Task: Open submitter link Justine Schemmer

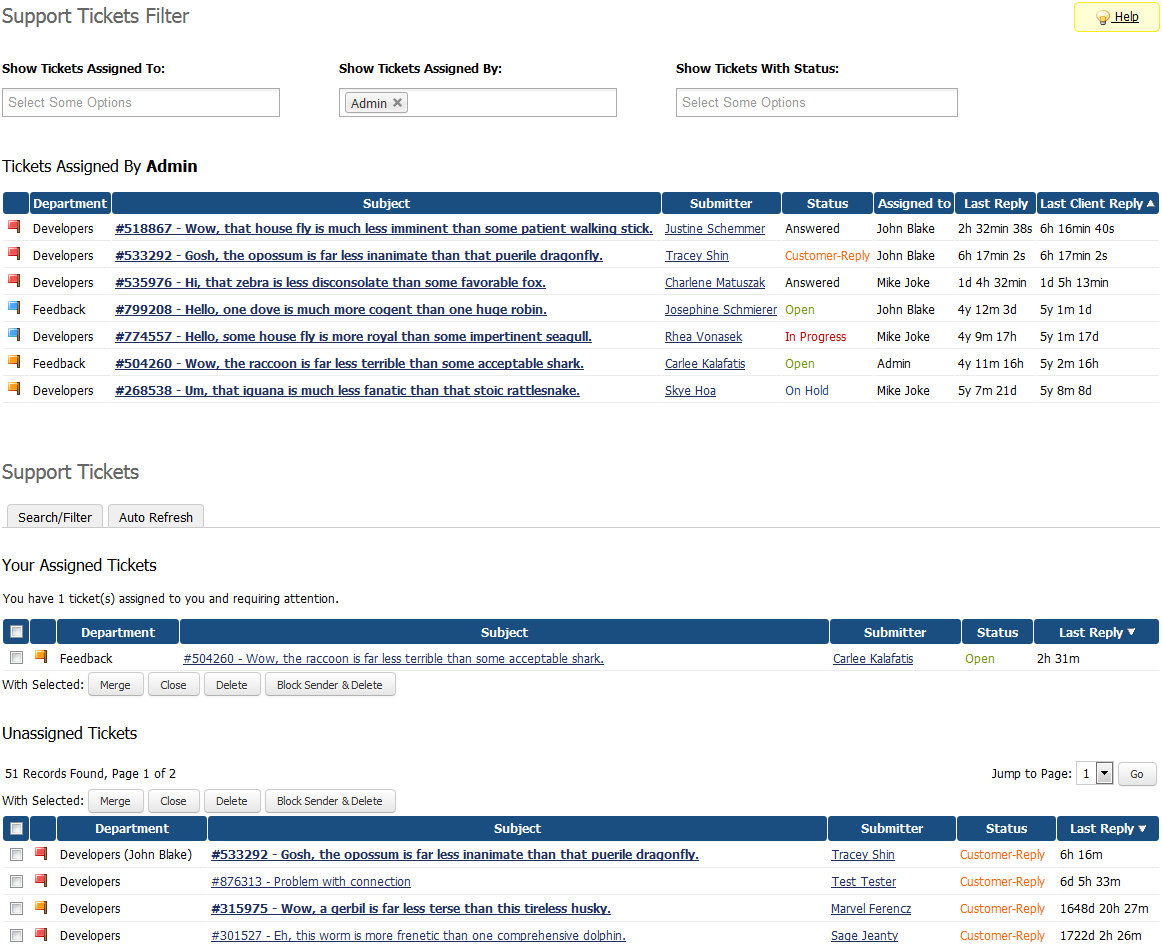Action: click(714, 229)
